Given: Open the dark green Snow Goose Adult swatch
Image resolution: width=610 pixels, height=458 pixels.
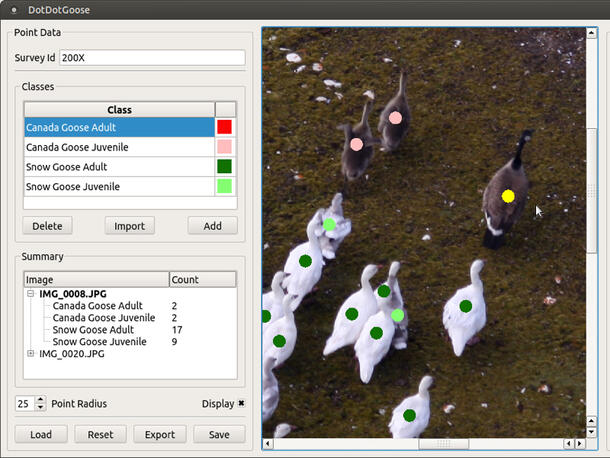Looking at the screenshot, I should click(x=224, y=167).
